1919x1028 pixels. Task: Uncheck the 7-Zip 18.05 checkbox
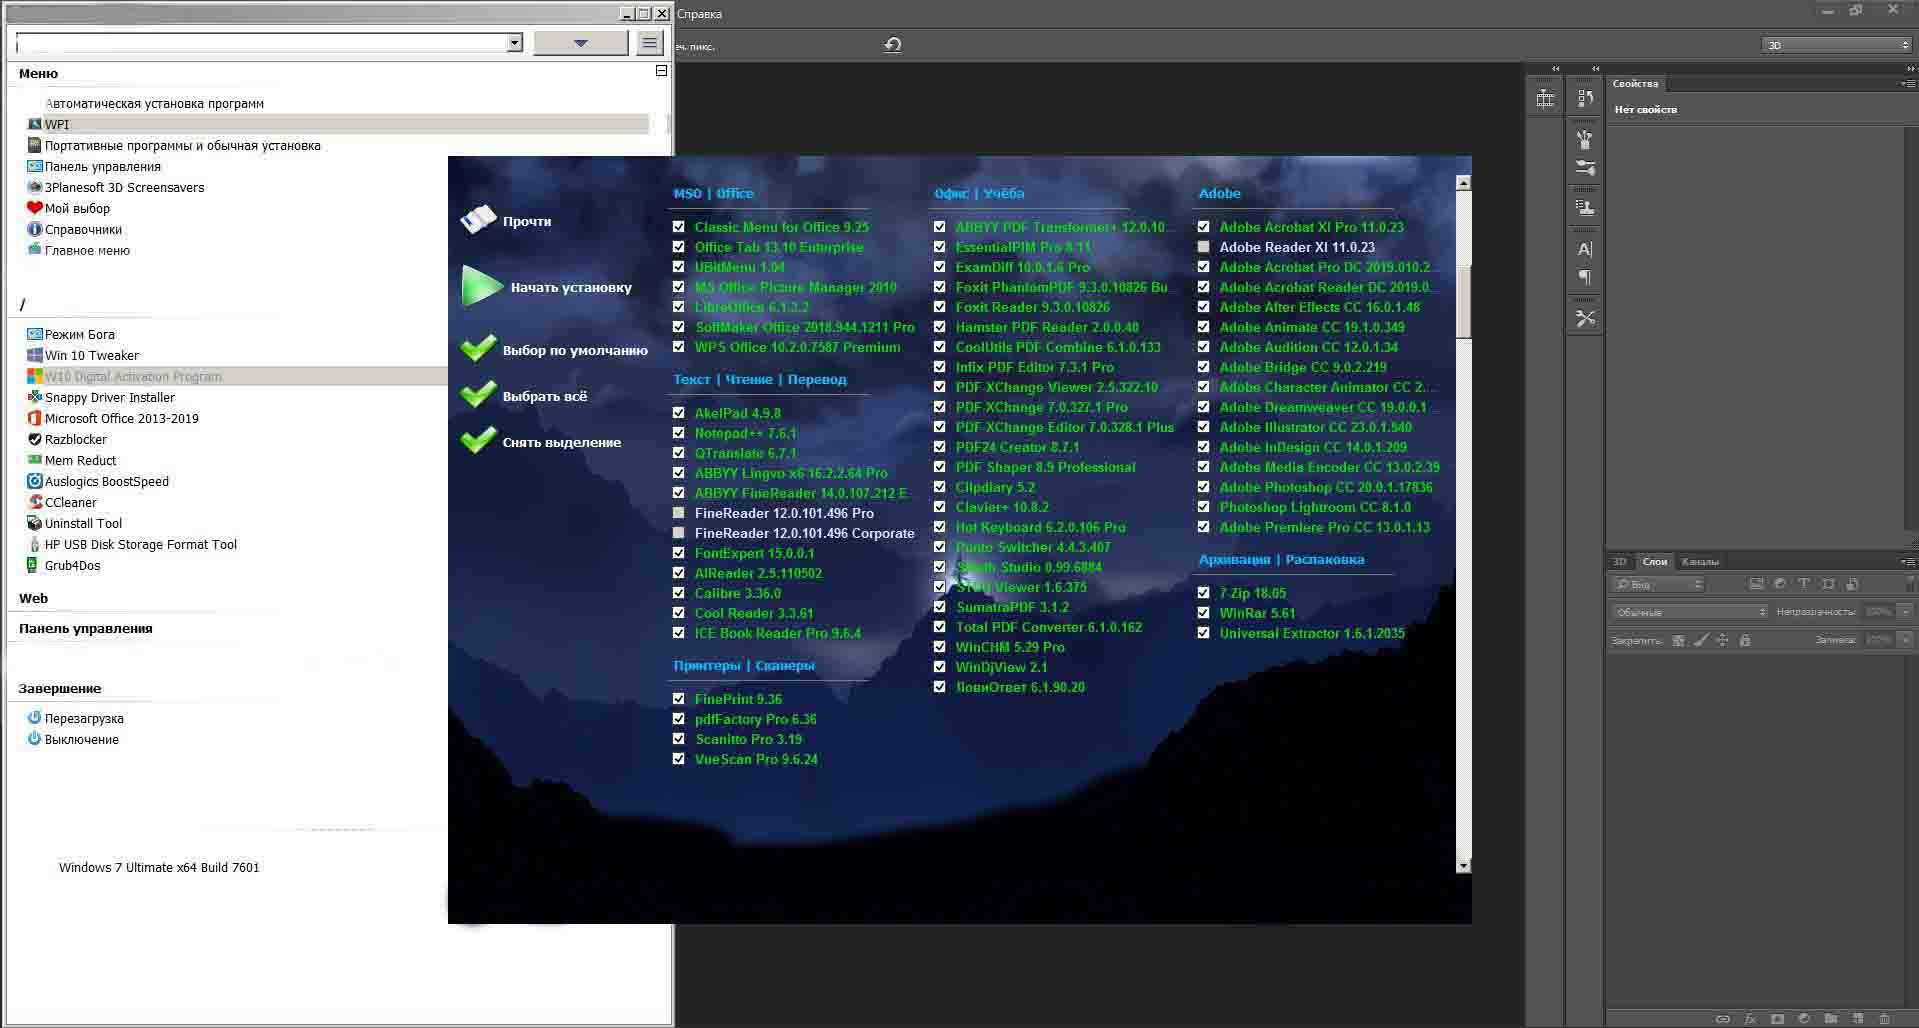1203,593
